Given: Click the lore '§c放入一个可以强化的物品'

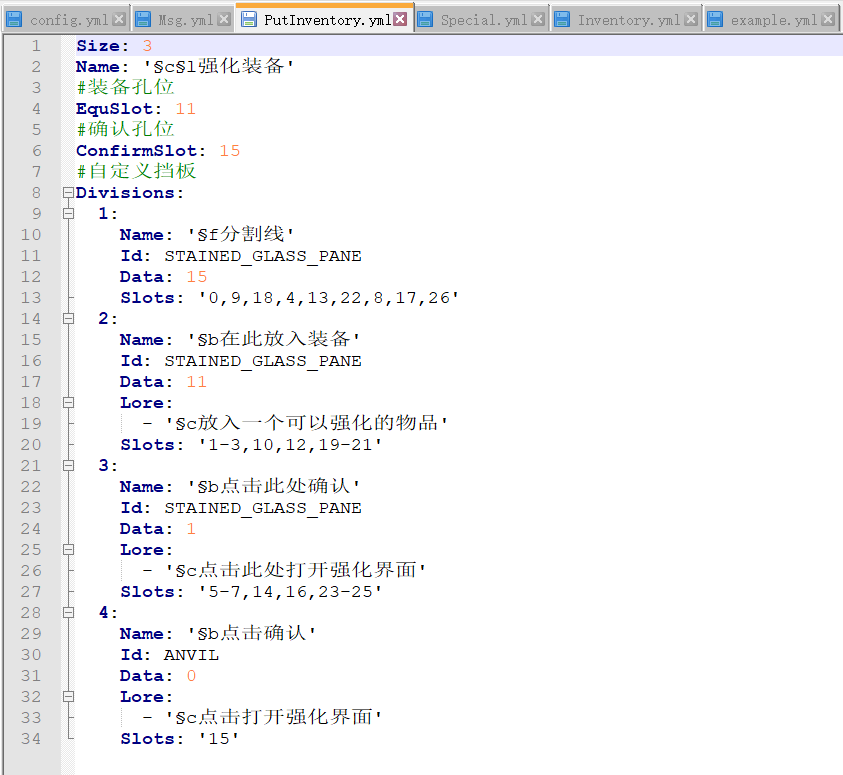Looking at the screenshot, I should coord(306,423).
